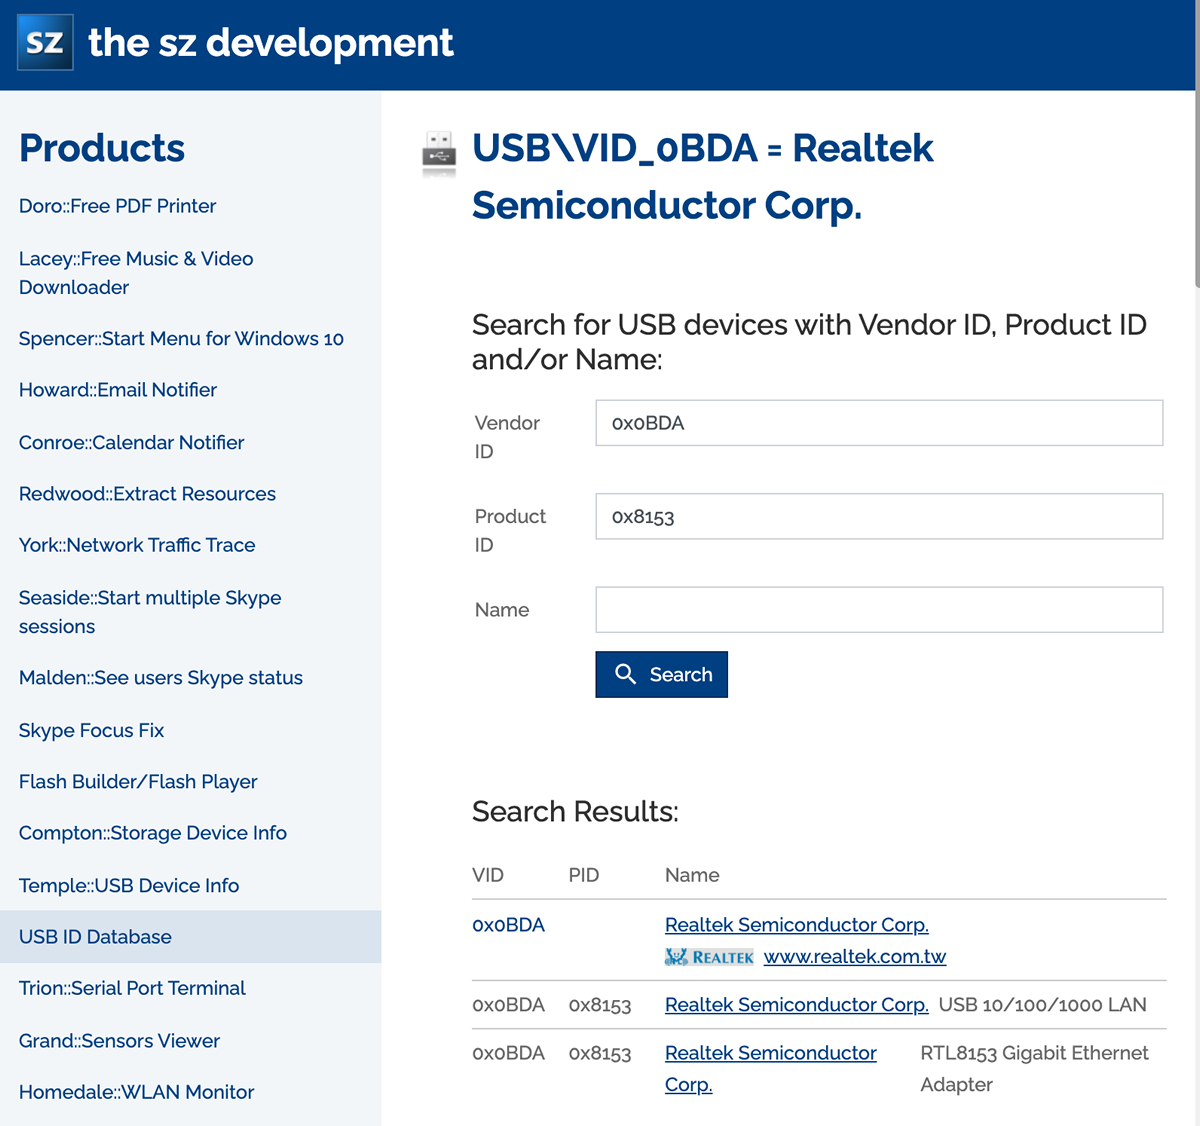Click the page title USB\VID_0BDA heading

pos(703,176)
